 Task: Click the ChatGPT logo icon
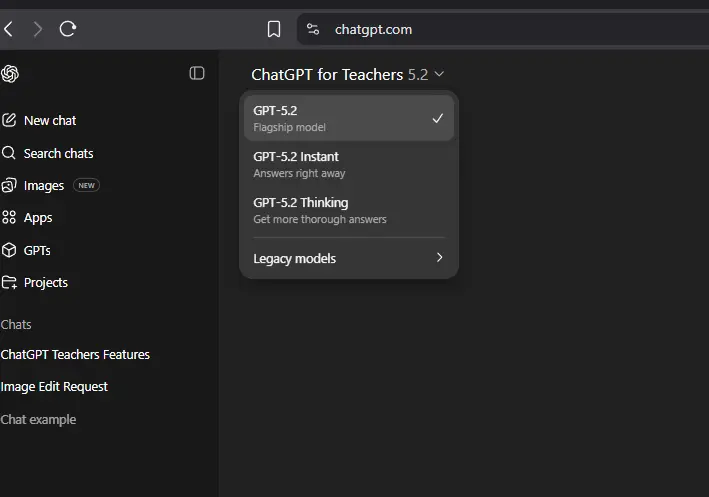(x=10, y=74)
